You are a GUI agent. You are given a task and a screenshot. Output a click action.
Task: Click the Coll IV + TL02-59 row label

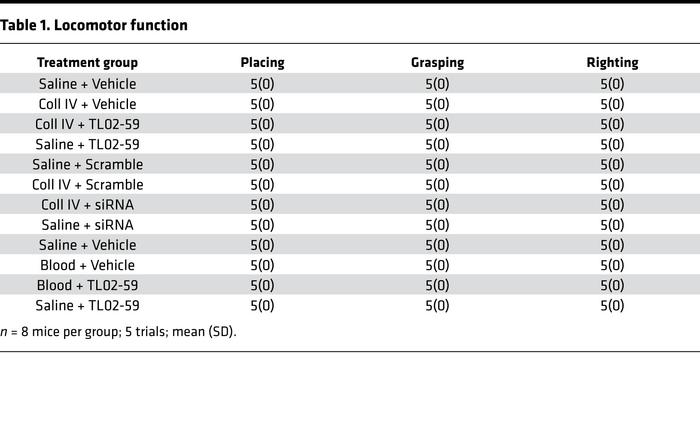tap(87, 124)
